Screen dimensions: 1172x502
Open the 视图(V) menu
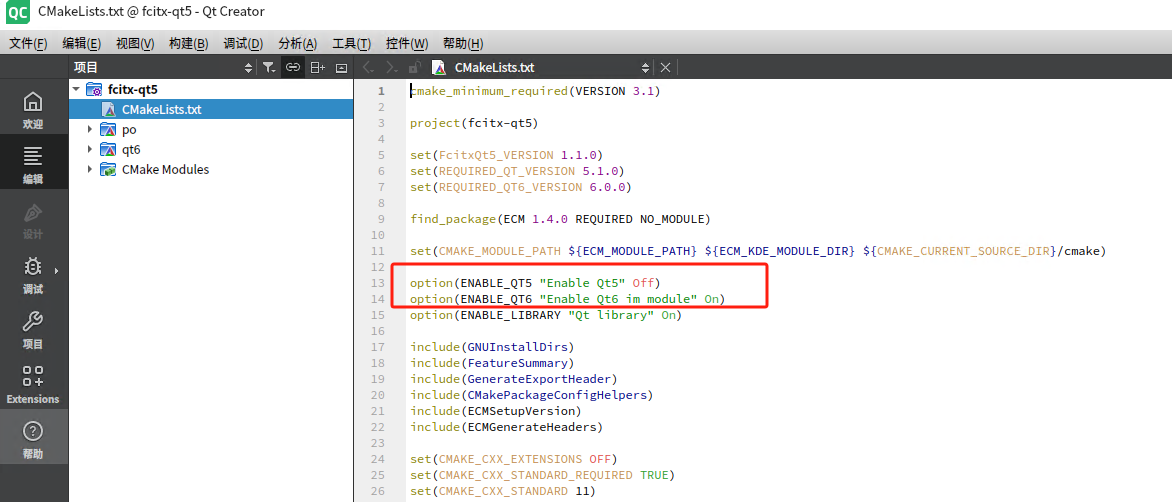[x=135, y=43]
